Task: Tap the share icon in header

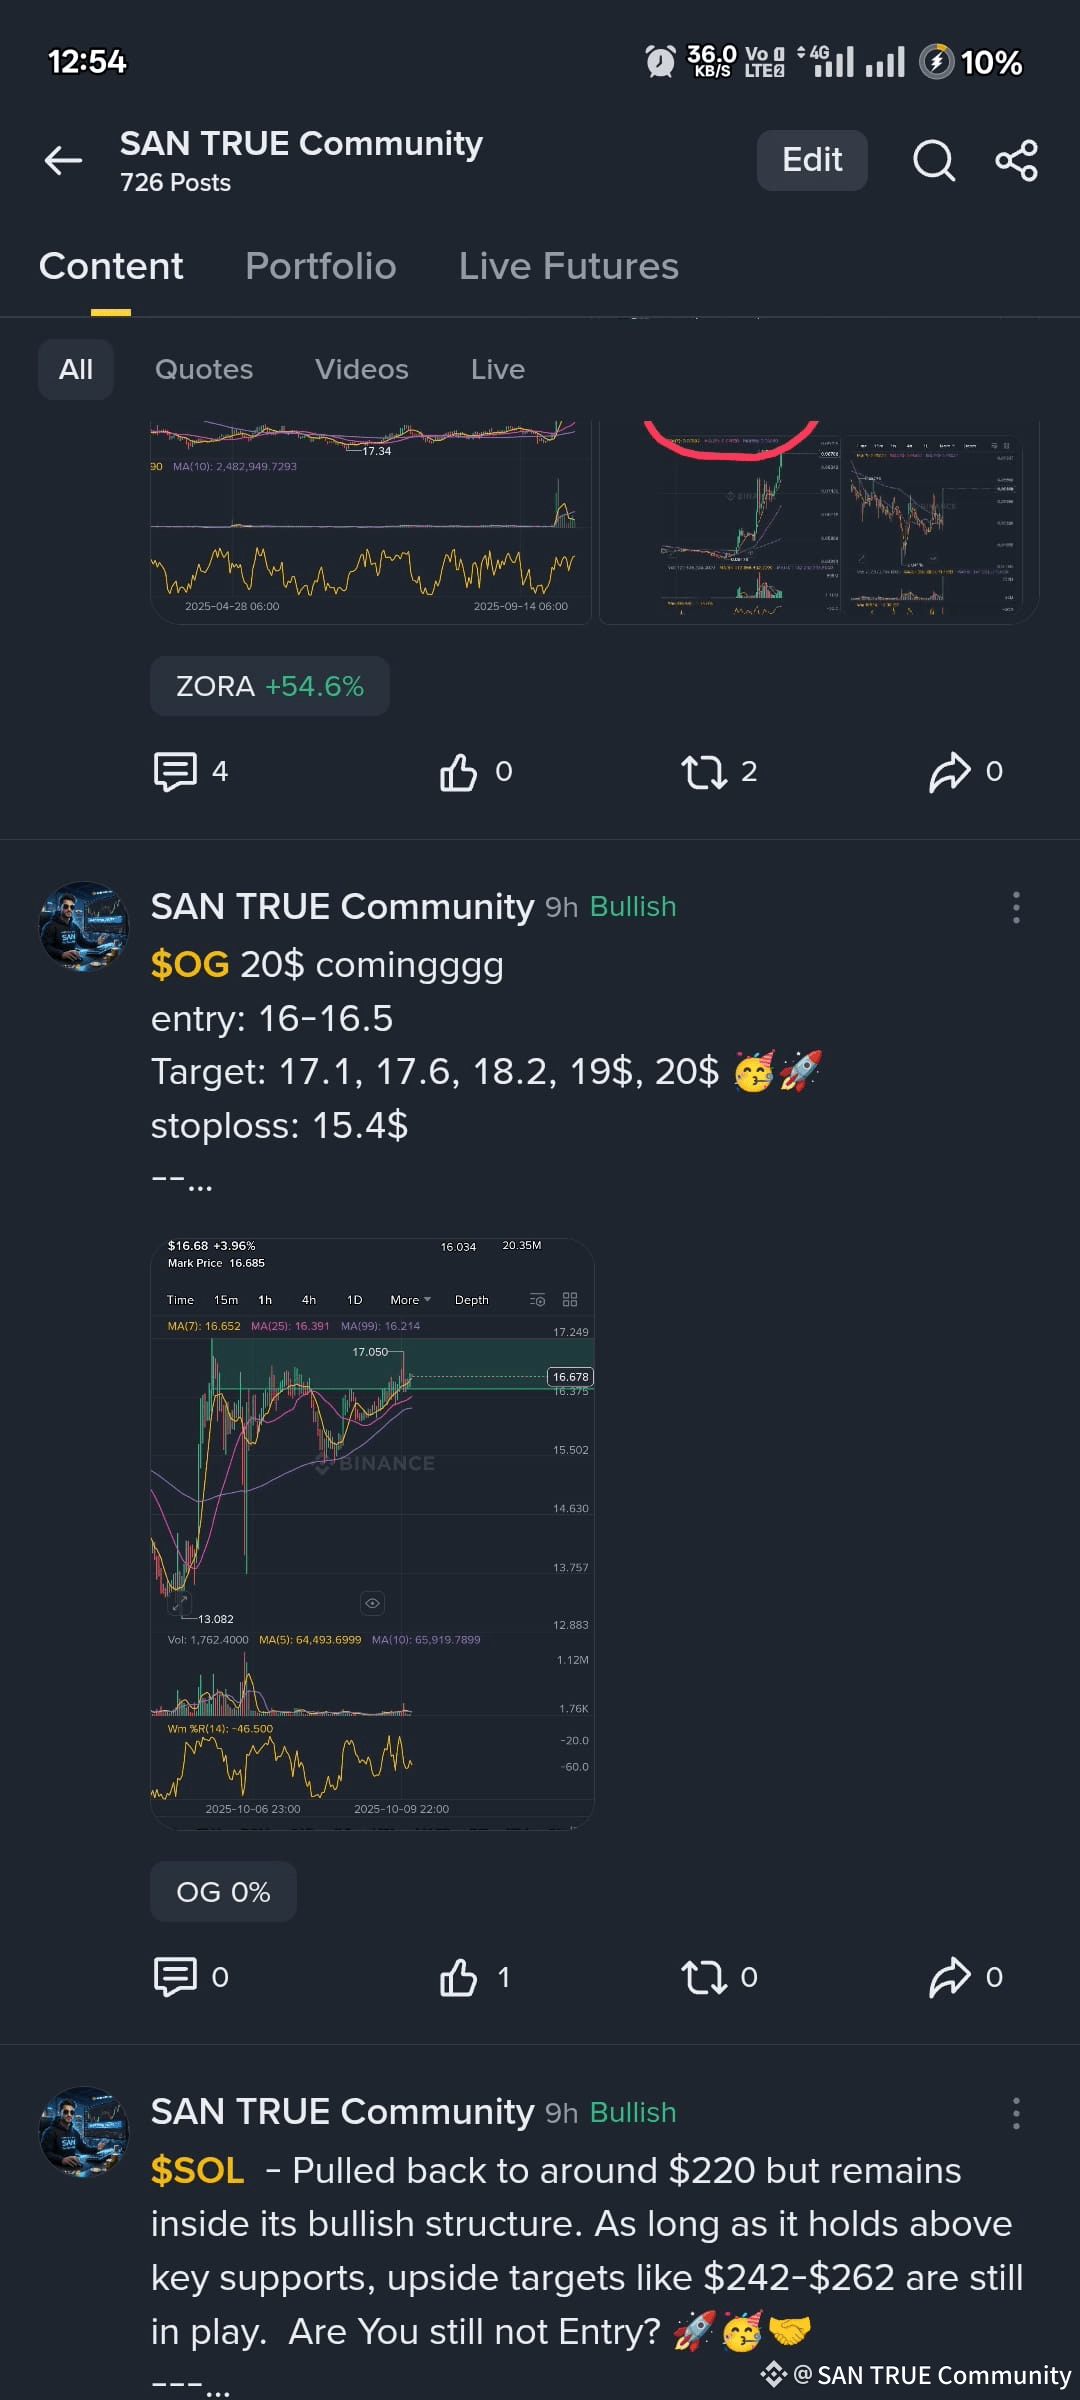Action: click(1017, 160)
